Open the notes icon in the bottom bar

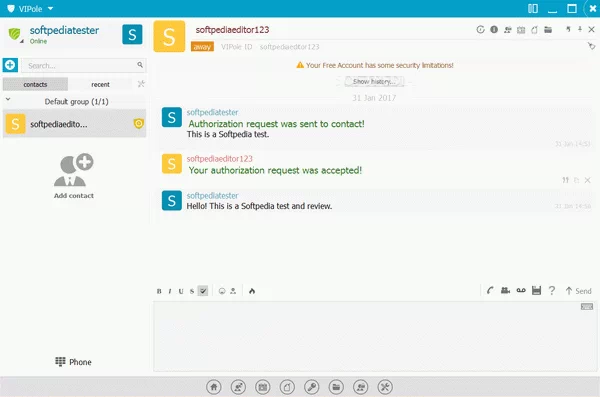pos(287,387)
